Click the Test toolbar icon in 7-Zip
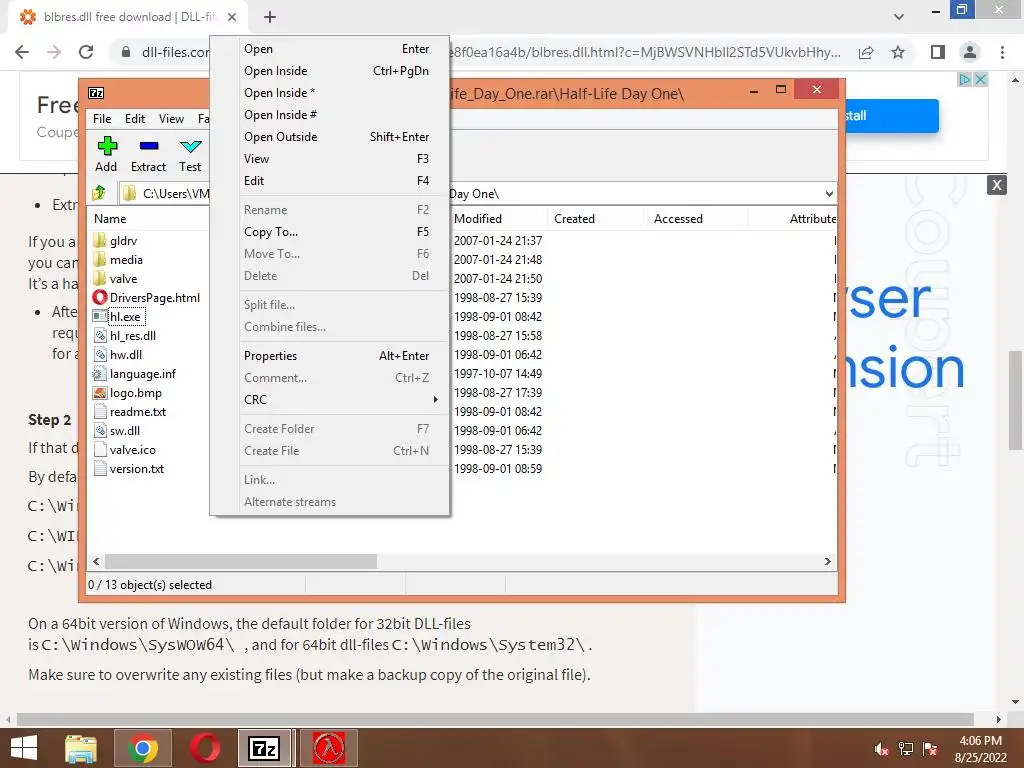The image size is (1024, 768). click(190, 146)
